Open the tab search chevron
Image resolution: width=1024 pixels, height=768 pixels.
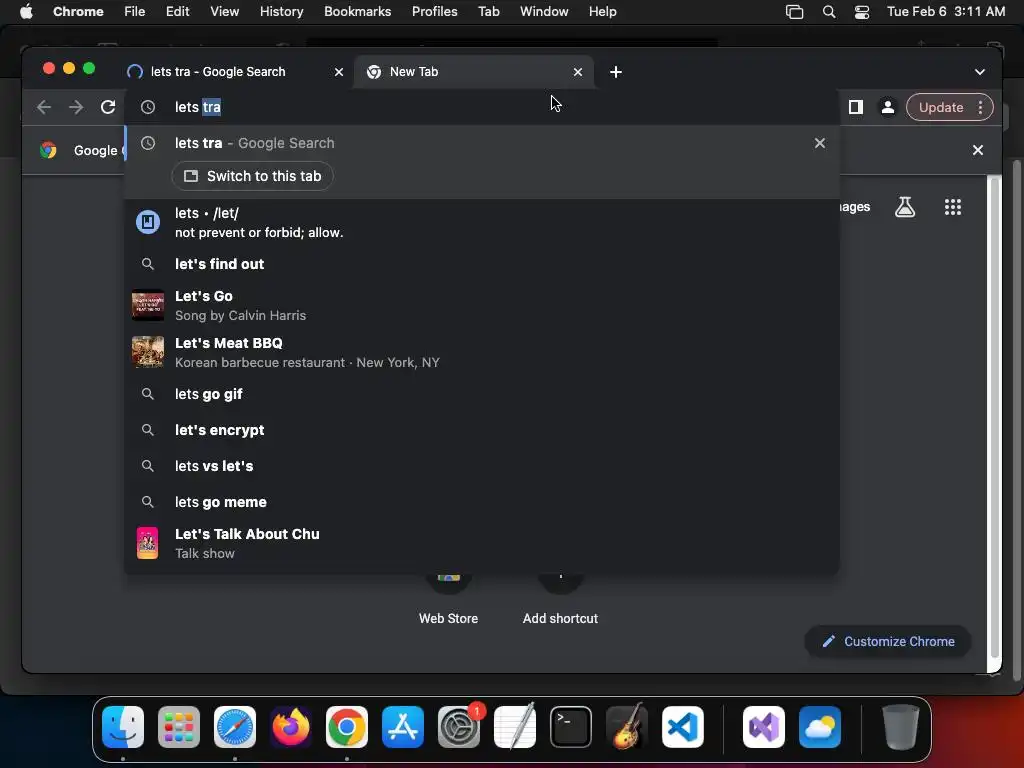pos(980,72)
